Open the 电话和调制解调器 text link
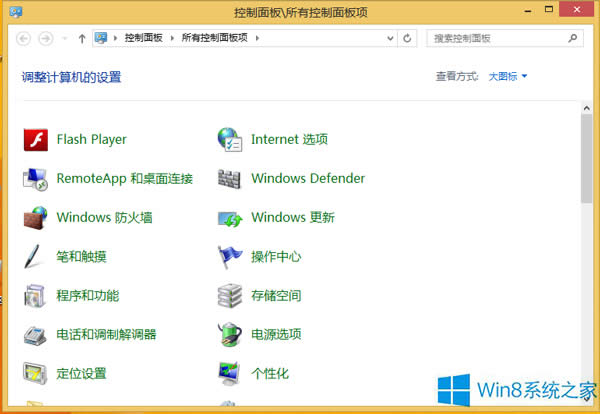 point(106,335)
